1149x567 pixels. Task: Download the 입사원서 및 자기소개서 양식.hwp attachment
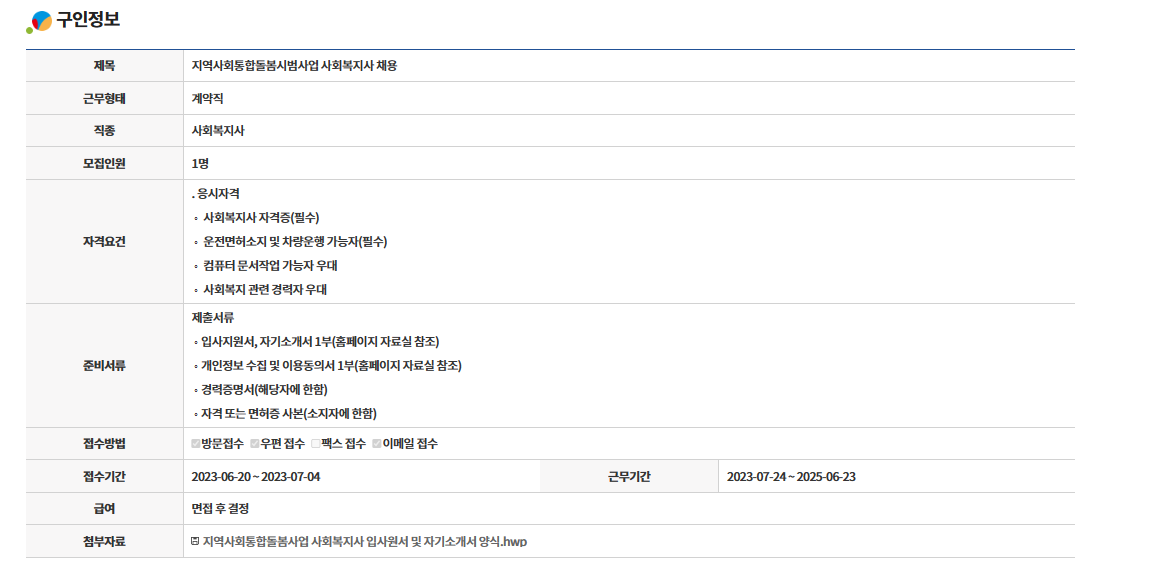(x=364, y=541)
